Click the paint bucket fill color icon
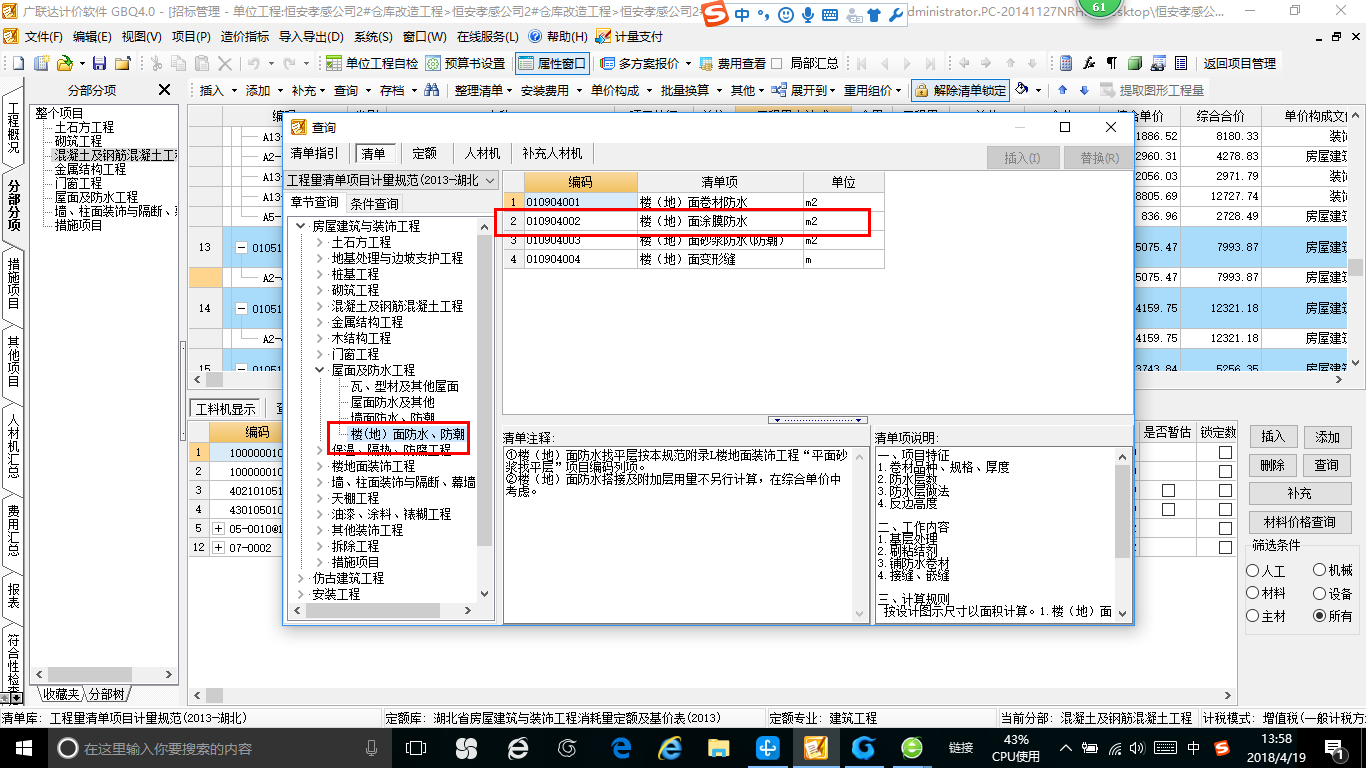This screenshot has width=1366, height=768. pos(1021,90)
